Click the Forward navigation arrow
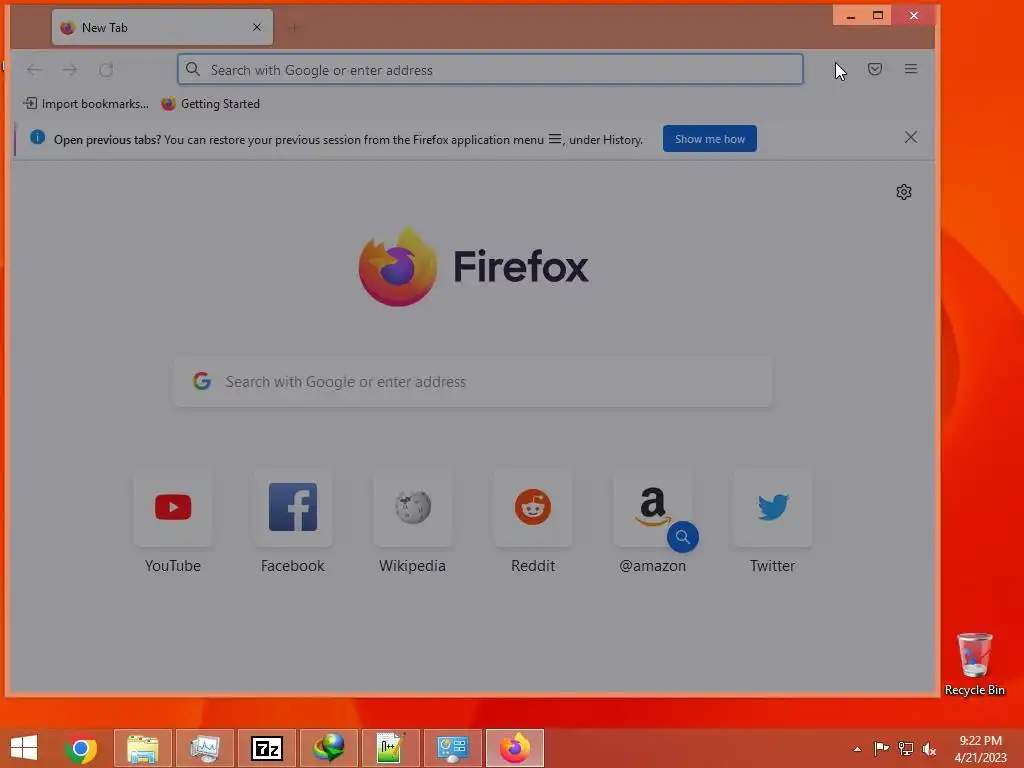 [x=70, y=69]
